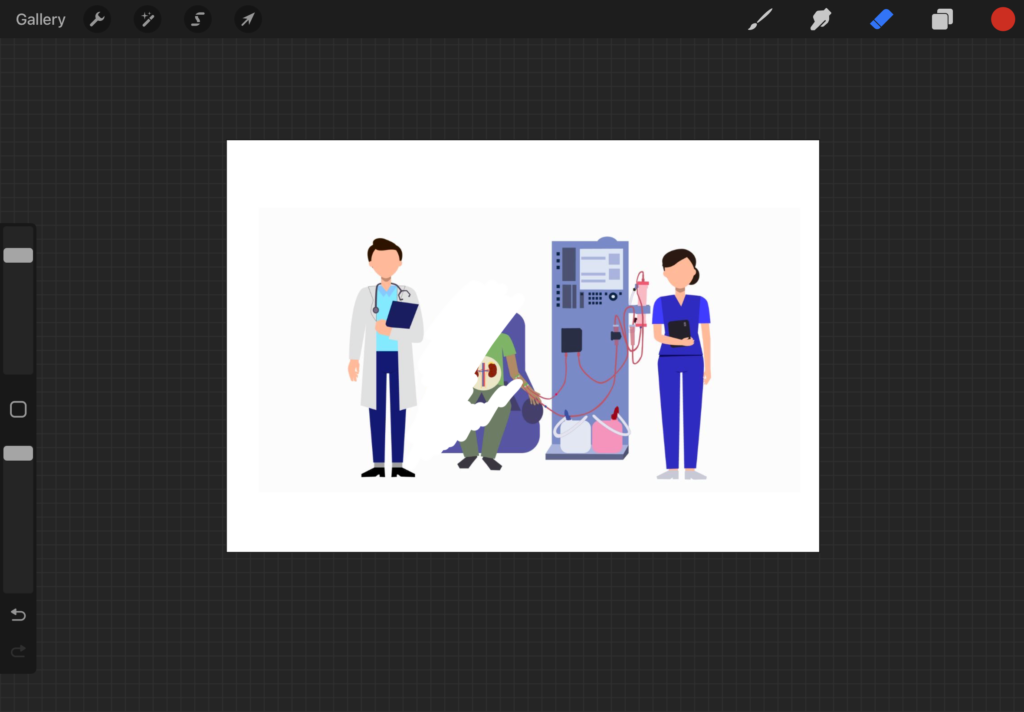Click the brush size slider handle
This screenshot has width=1024, height=712.
pos(18,255)
